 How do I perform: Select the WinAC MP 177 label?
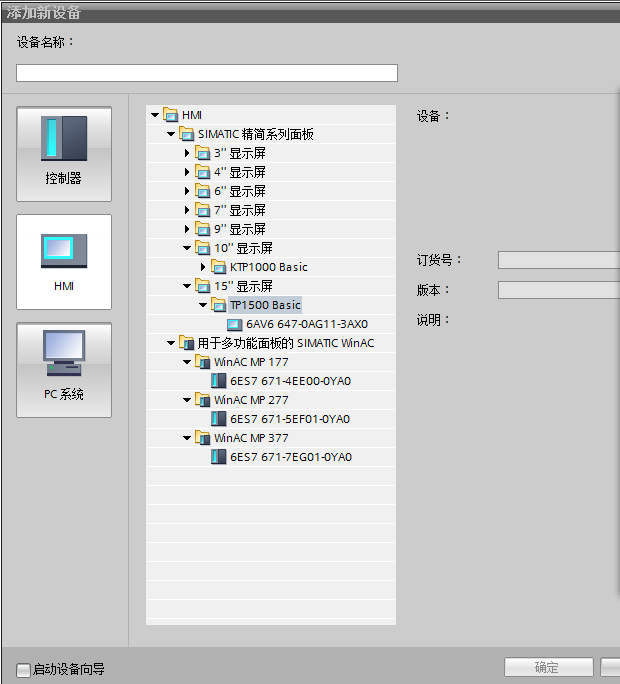tap(251, 362)
